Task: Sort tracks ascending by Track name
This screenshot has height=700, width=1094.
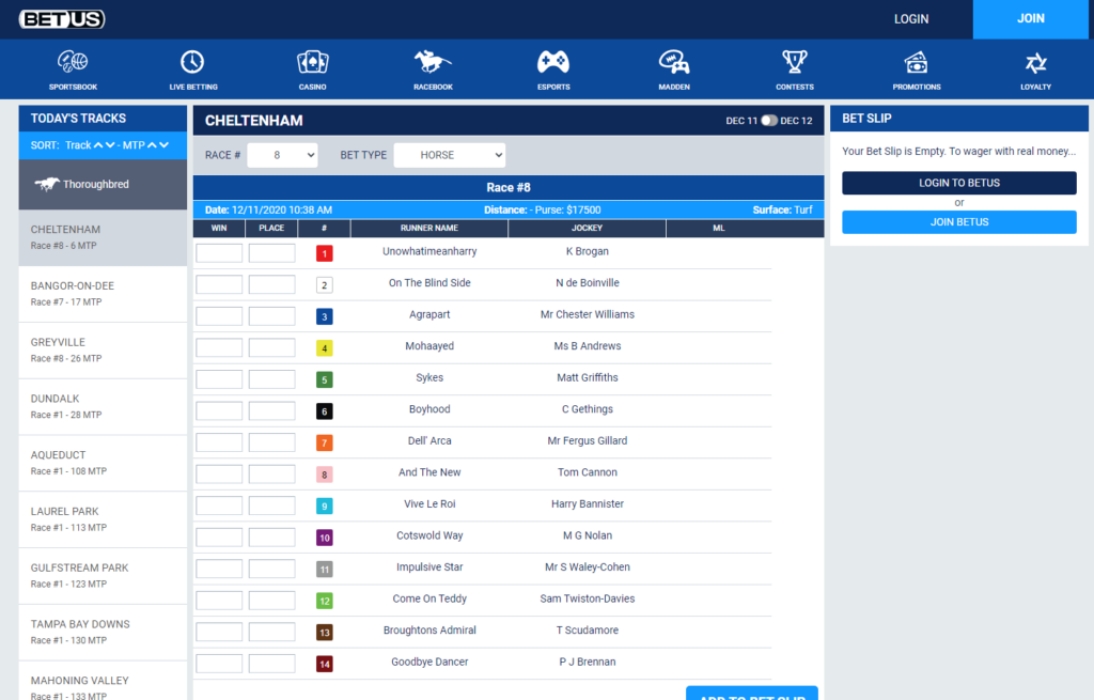Action: (x=98, y=145)
